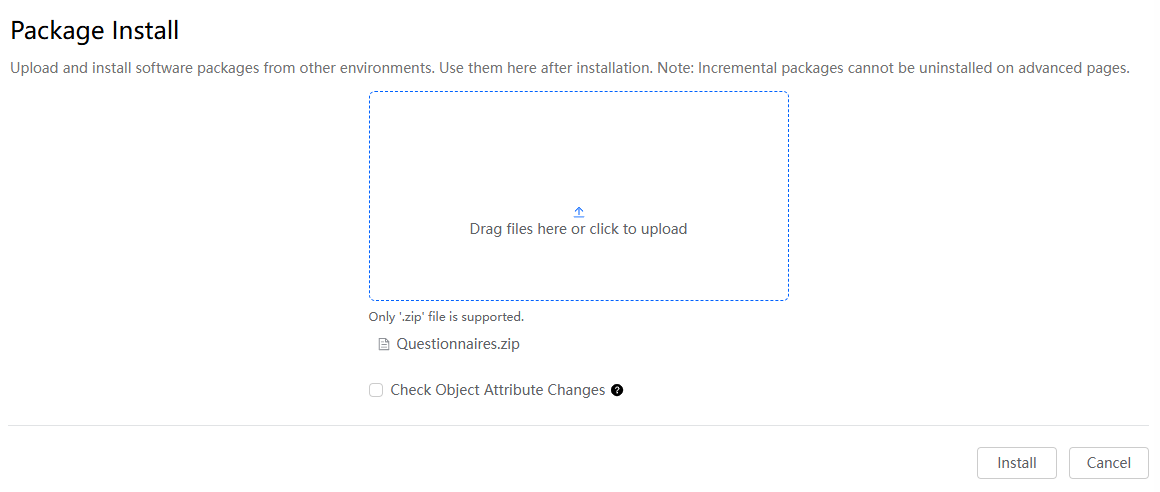Click 'Drag files here or click to upload' text
Screen dimensions: 1160x492
[579, 229]
